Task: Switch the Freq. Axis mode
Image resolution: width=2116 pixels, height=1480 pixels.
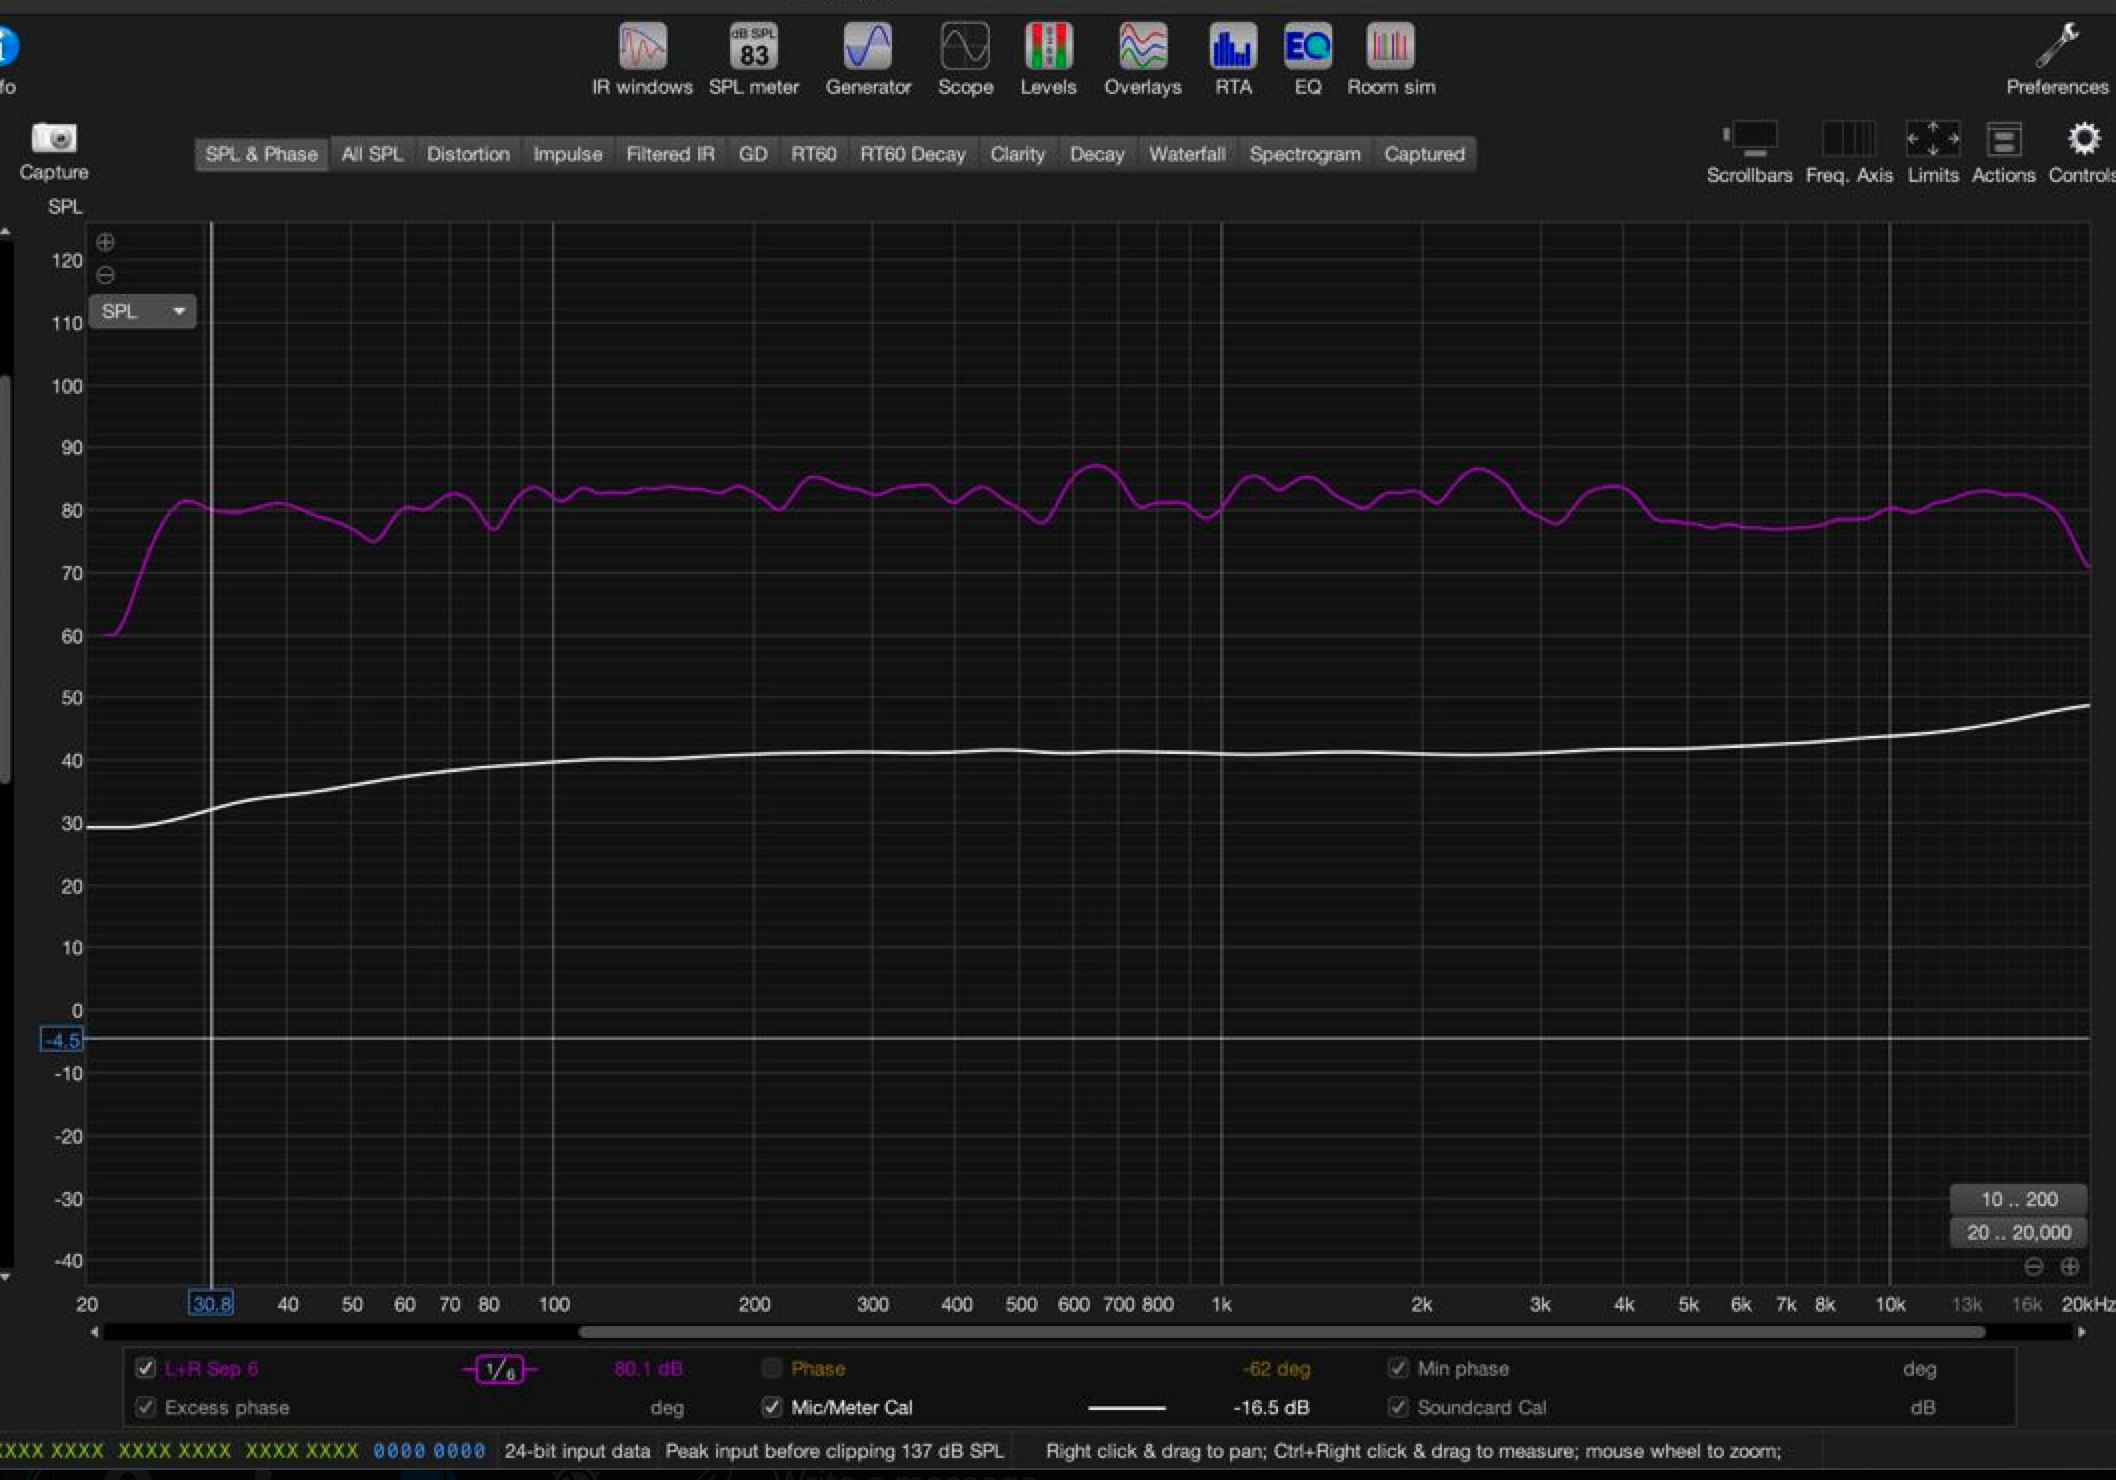Action: [x=1849, y=152]
